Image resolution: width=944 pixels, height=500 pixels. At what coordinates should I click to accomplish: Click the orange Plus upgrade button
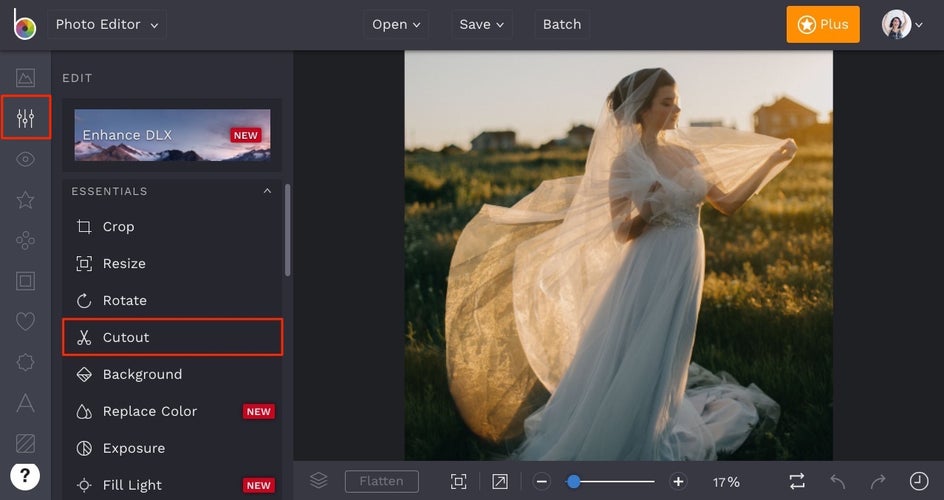pyautogui.click(x=822, y=25)
